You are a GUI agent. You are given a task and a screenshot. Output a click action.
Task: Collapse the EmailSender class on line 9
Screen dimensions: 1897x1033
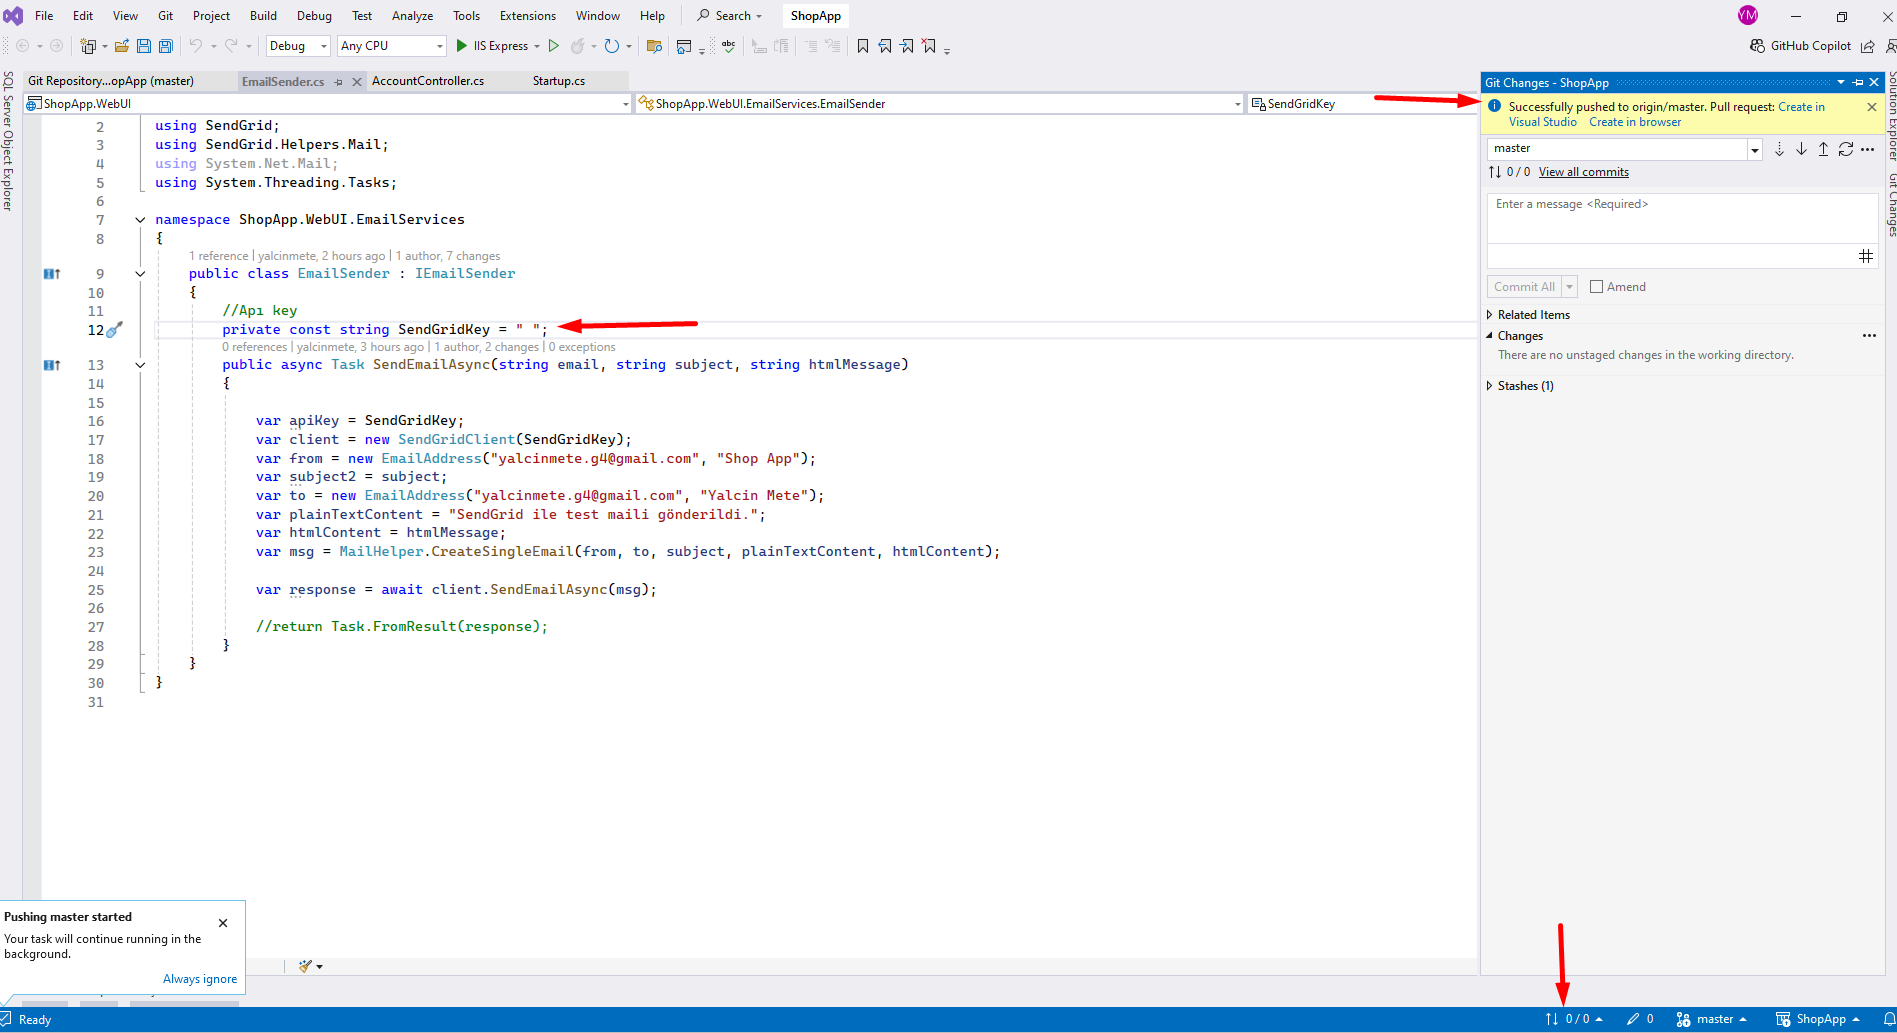[140, 274]
